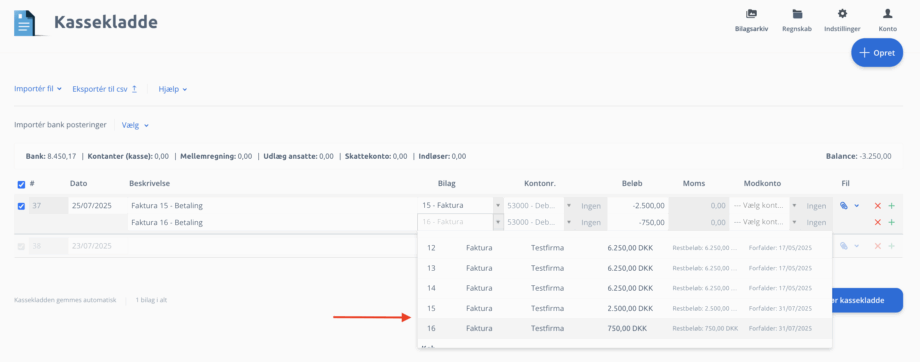
Task: Select invoice 16 for 750,00 DKK
Action: (x=624, y=328)
